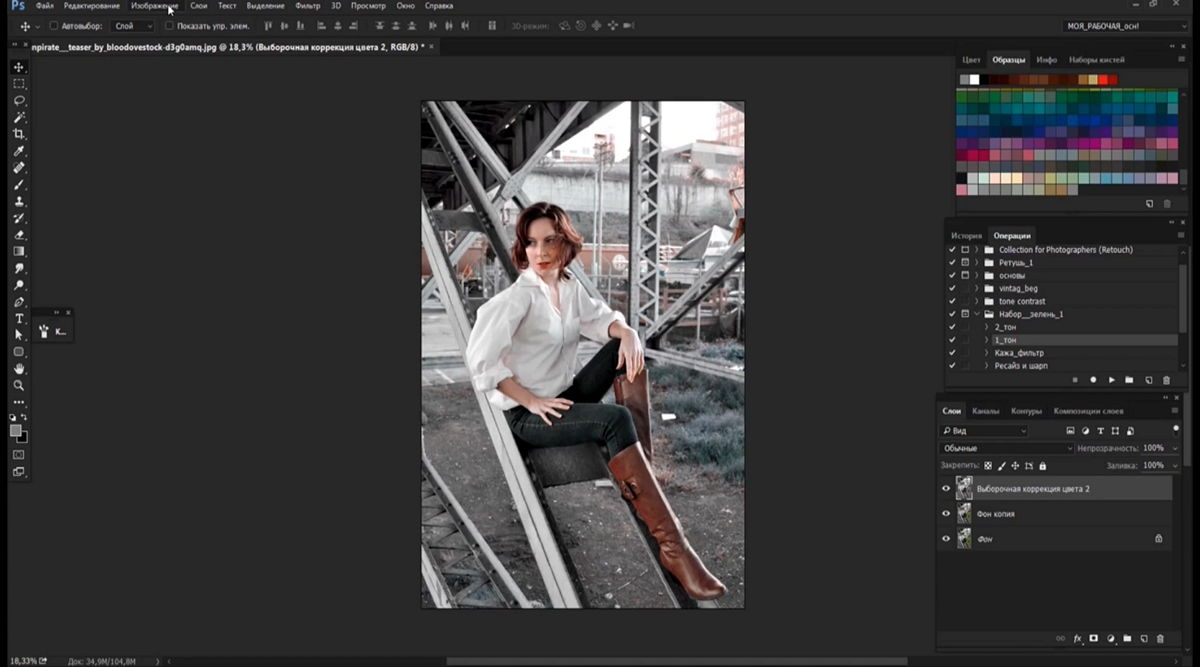
Task: Create a new action set folder
Action: [x=1129, y=380]
